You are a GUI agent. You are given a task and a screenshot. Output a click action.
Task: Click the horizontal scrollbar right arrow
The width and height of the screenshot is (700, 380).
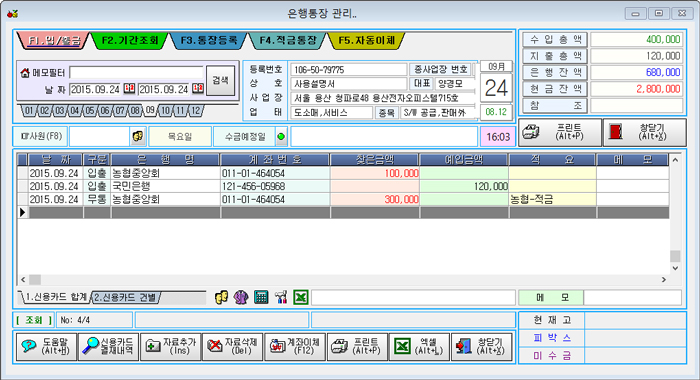664,280
